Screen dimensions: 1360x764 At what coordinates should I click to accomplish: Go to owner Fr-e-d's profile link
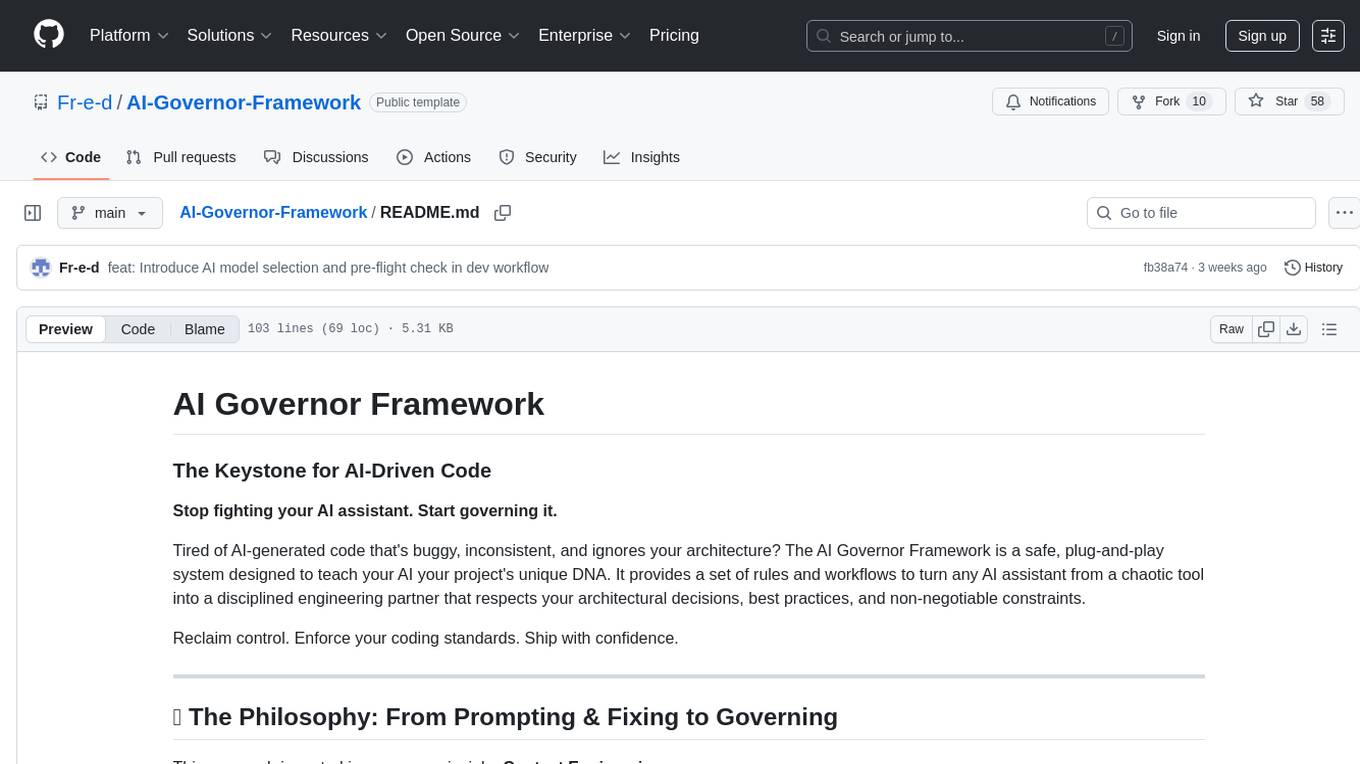[85, 102]
